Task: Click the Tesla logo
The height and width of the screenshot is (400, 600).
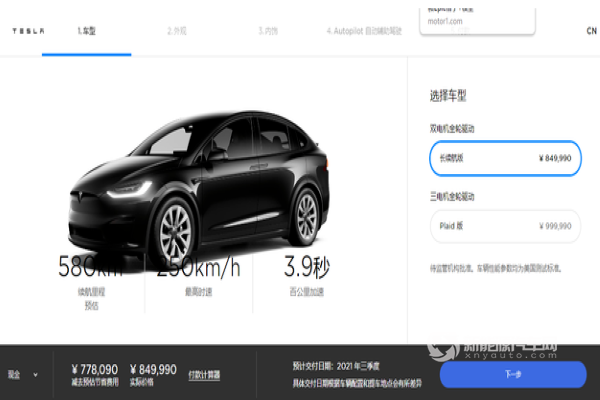Action: tap(28, 31)
